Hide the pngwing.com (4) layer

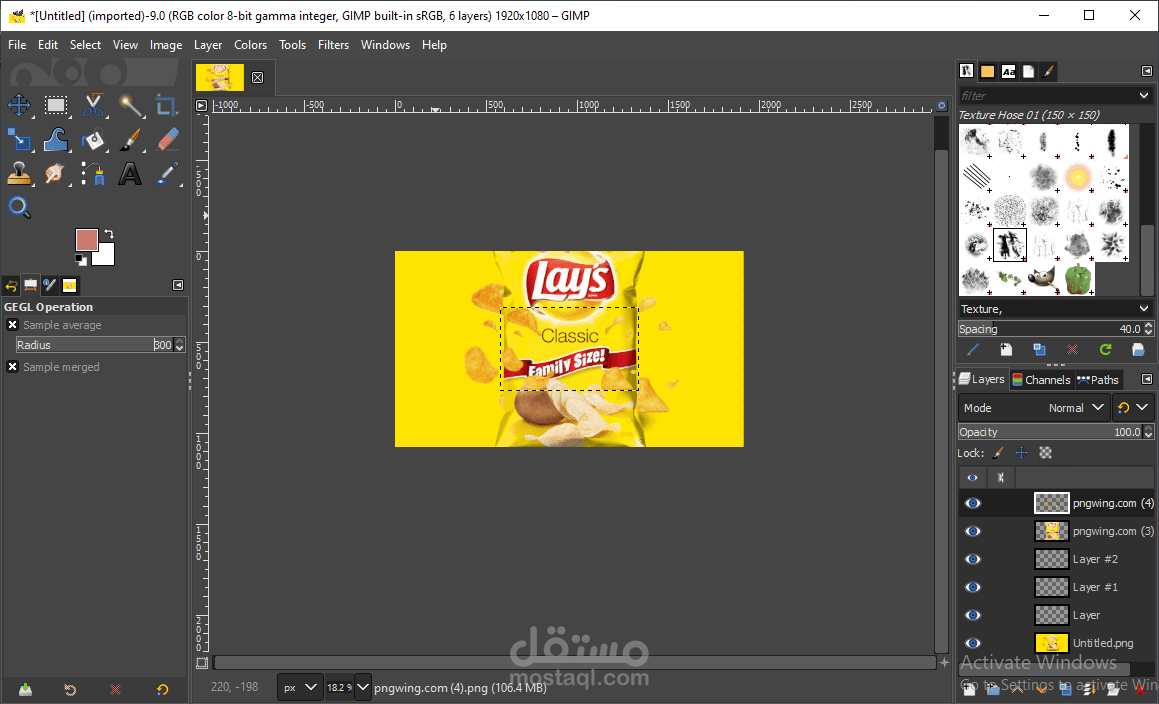point(973,503)
